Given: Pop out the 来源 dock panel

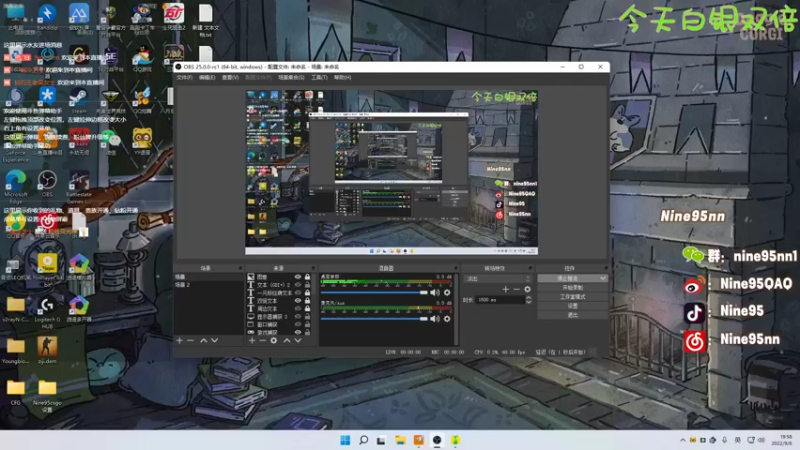Looking at the screenshot, I should pyautogui.click(x=312, y=268).
